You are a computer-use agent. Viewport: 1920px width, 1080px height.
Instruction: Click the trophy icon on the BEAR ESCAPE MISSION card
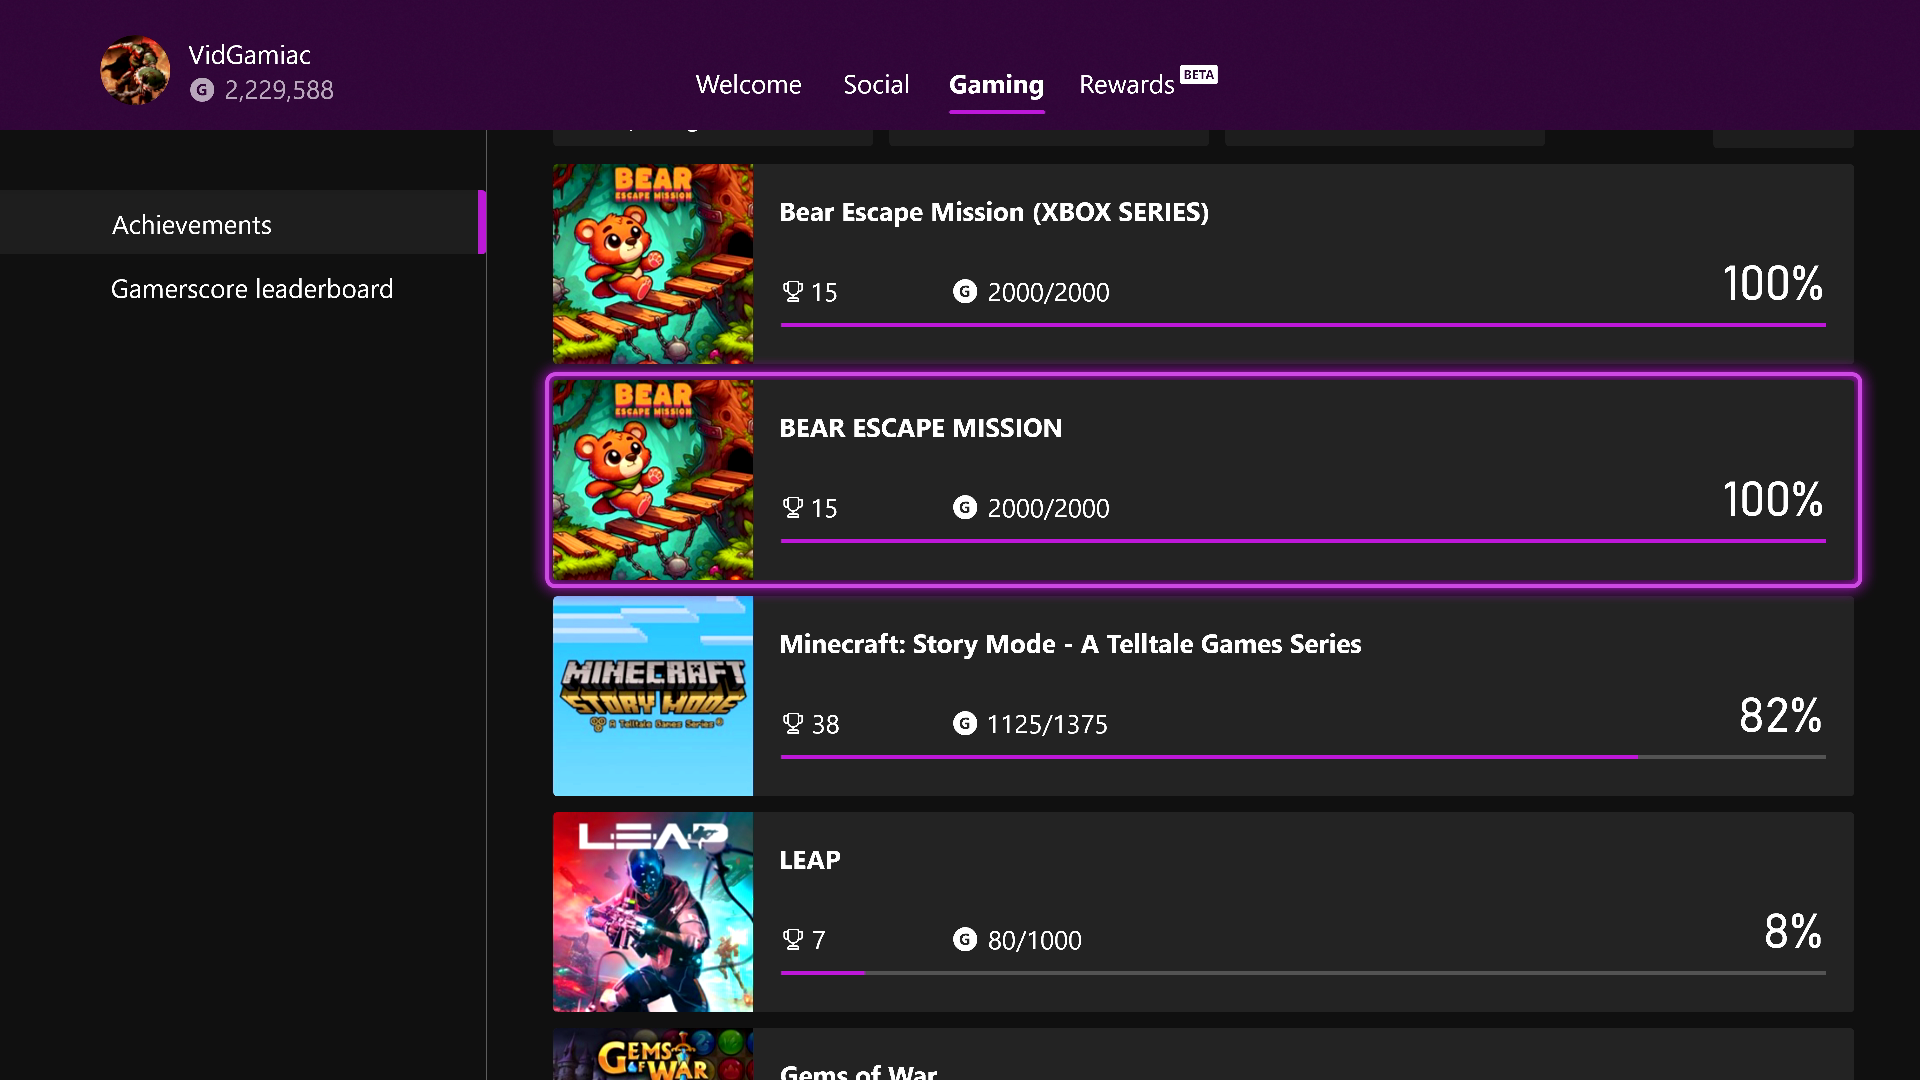pyautogui.click(x=793, y=508)
